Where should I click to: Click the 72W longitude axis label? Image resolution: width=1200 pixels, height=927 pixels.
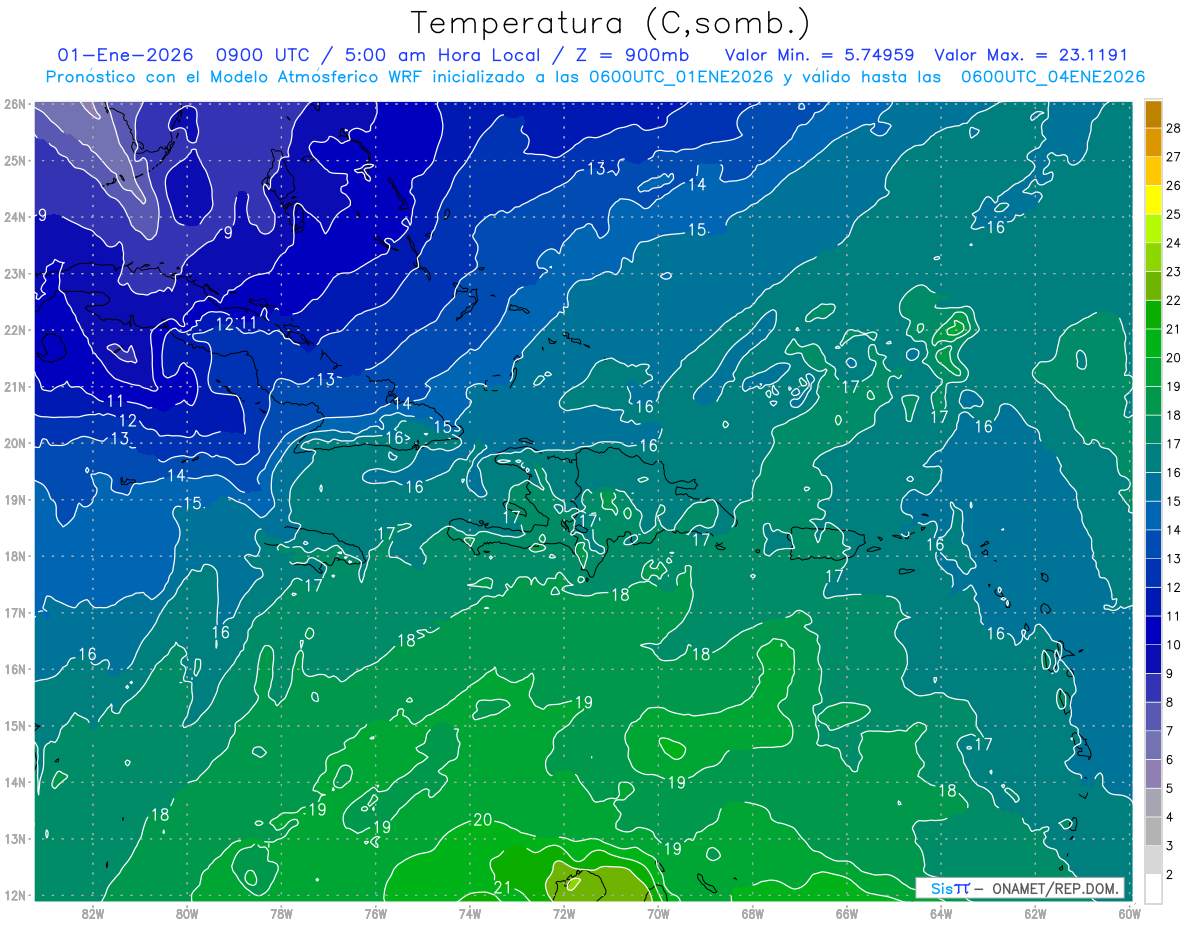point(564,914)
